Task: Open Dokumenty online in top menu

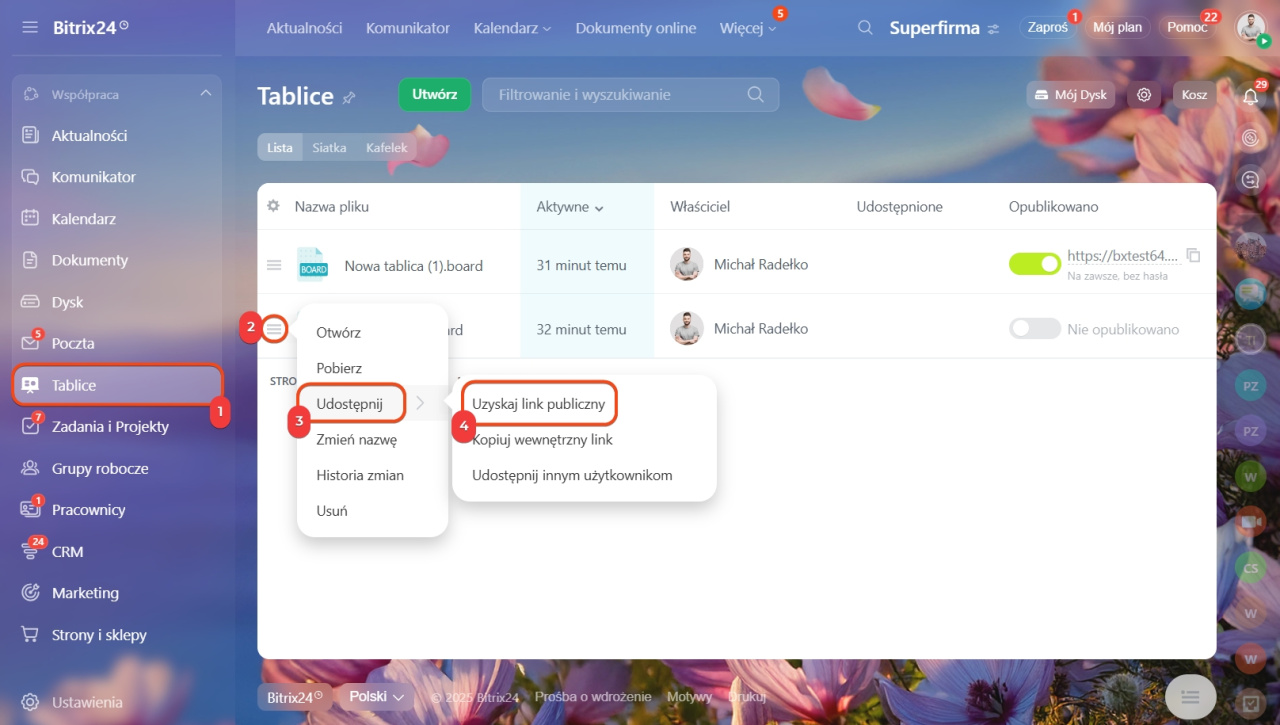Action: click(636, 28)
